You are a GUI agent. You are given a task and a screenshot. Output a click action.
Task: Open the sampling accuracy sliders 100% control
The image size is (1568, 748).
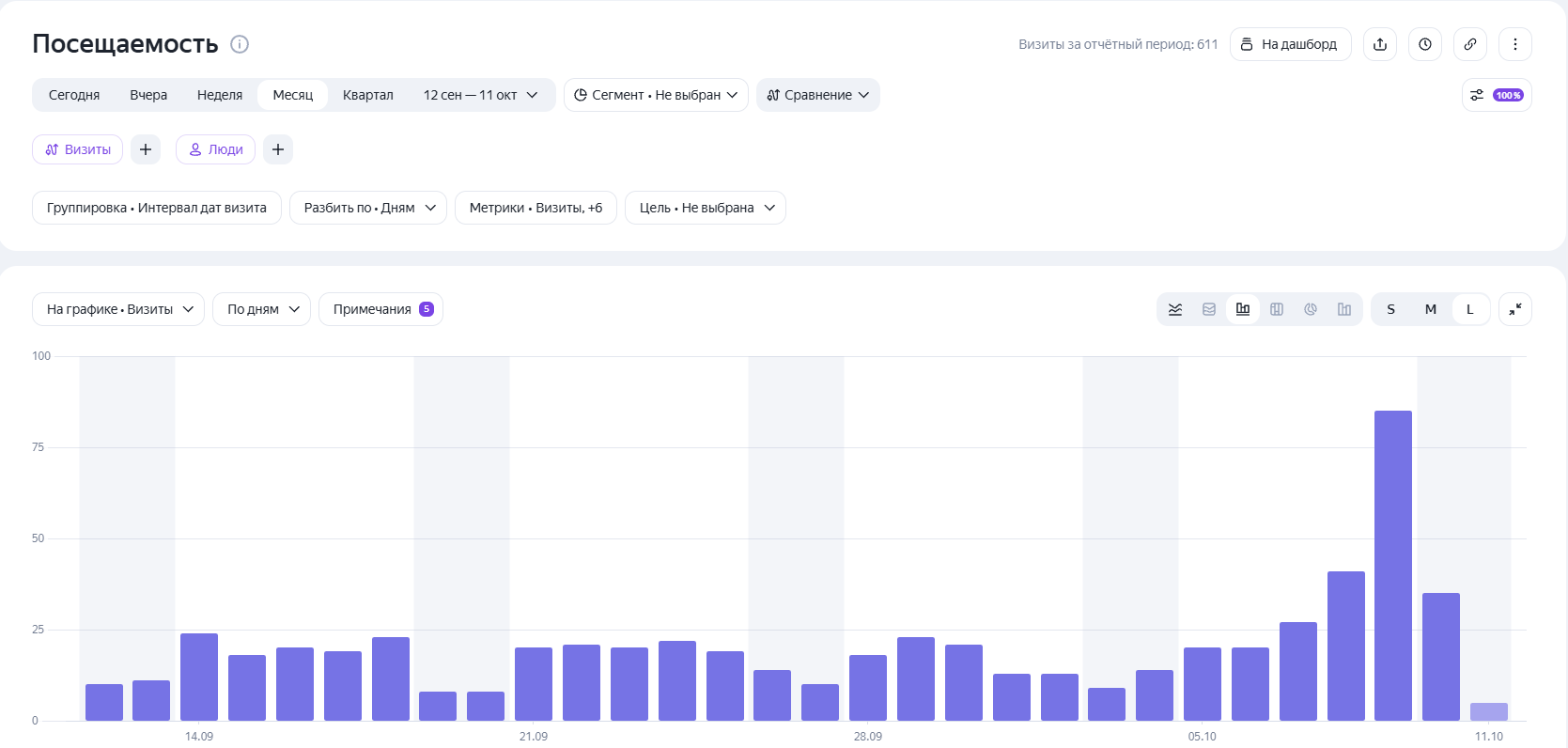1496,95
